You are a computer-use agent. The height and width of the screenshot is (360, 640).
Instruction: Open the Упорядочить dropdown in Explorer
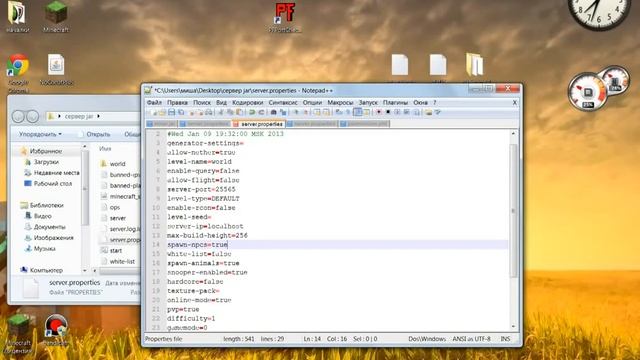point(40,134)
